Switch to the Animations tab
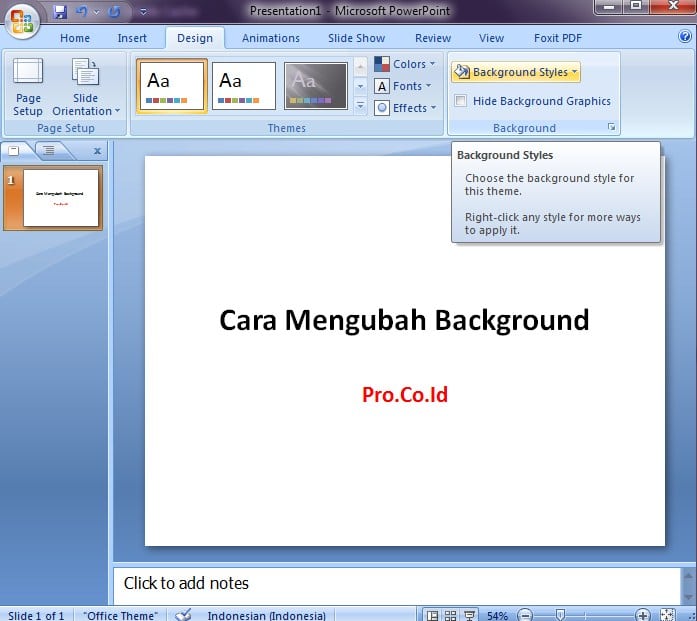This screenshot has width=697, height=621. [271, 38]
